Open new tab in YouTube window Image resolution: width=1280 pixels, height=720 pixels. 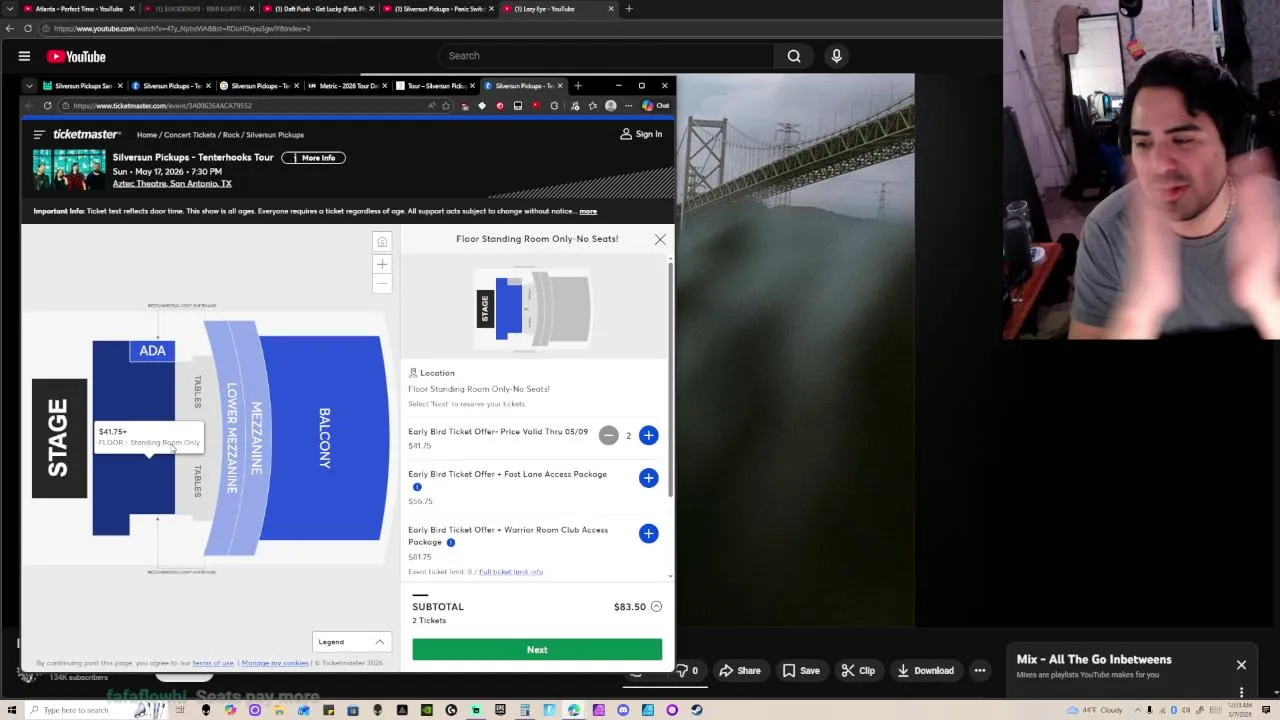pyautogui.click(x=629, y=9)
